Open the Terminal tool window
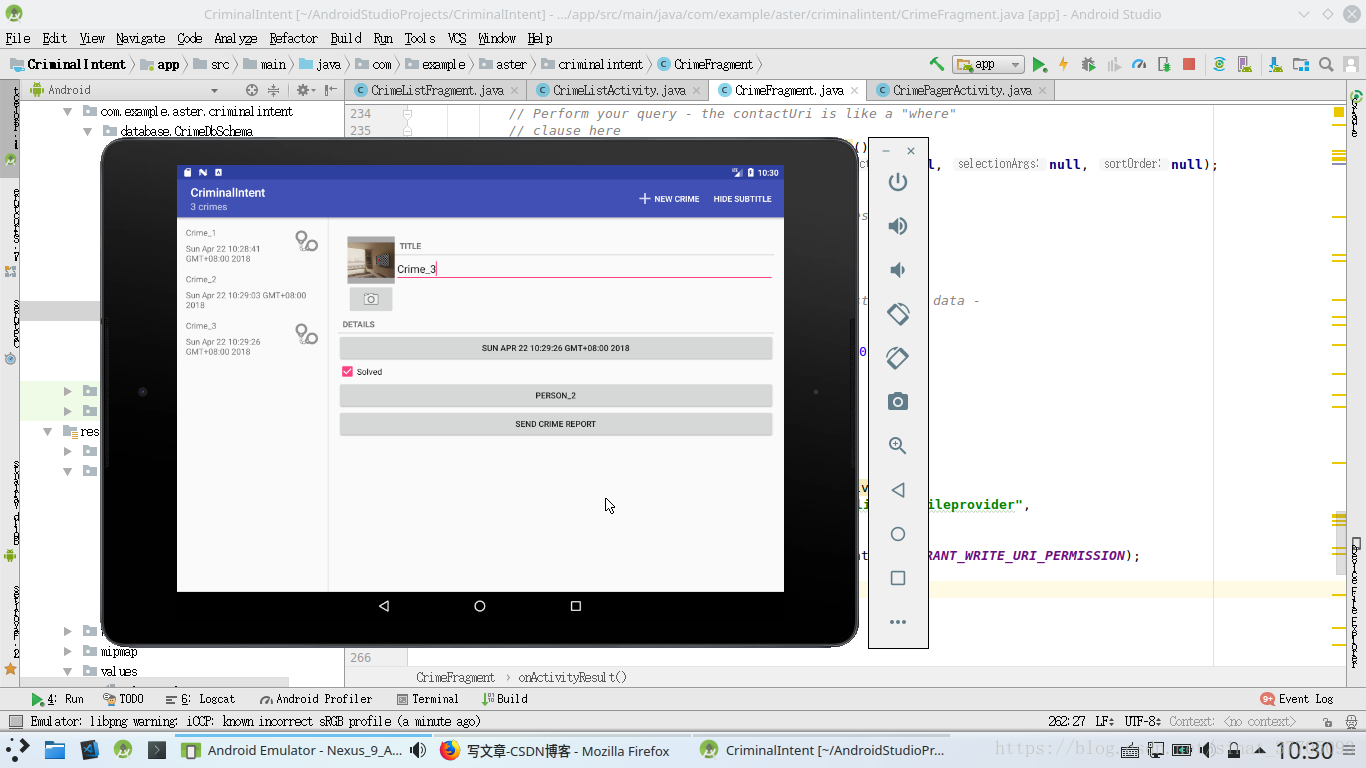This screenshot has height=768, width=1366. pyautogui.click(x=428, y=699)
